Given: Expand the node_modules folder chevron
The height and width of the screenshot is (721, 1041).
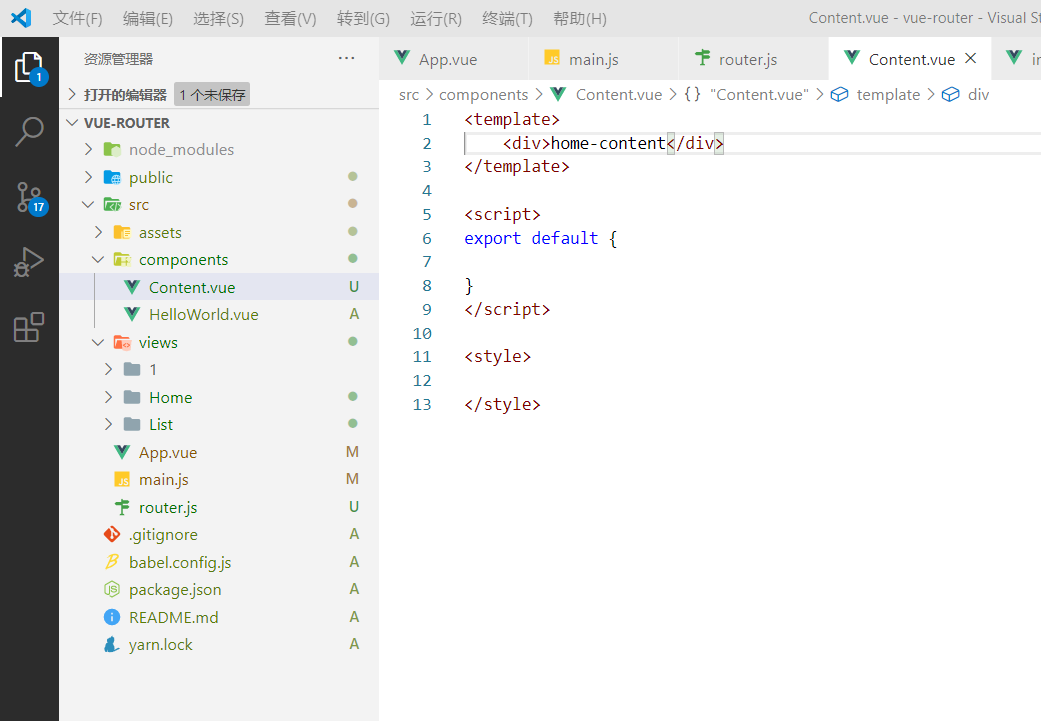Looking at the screenshot, I should 88,149.
